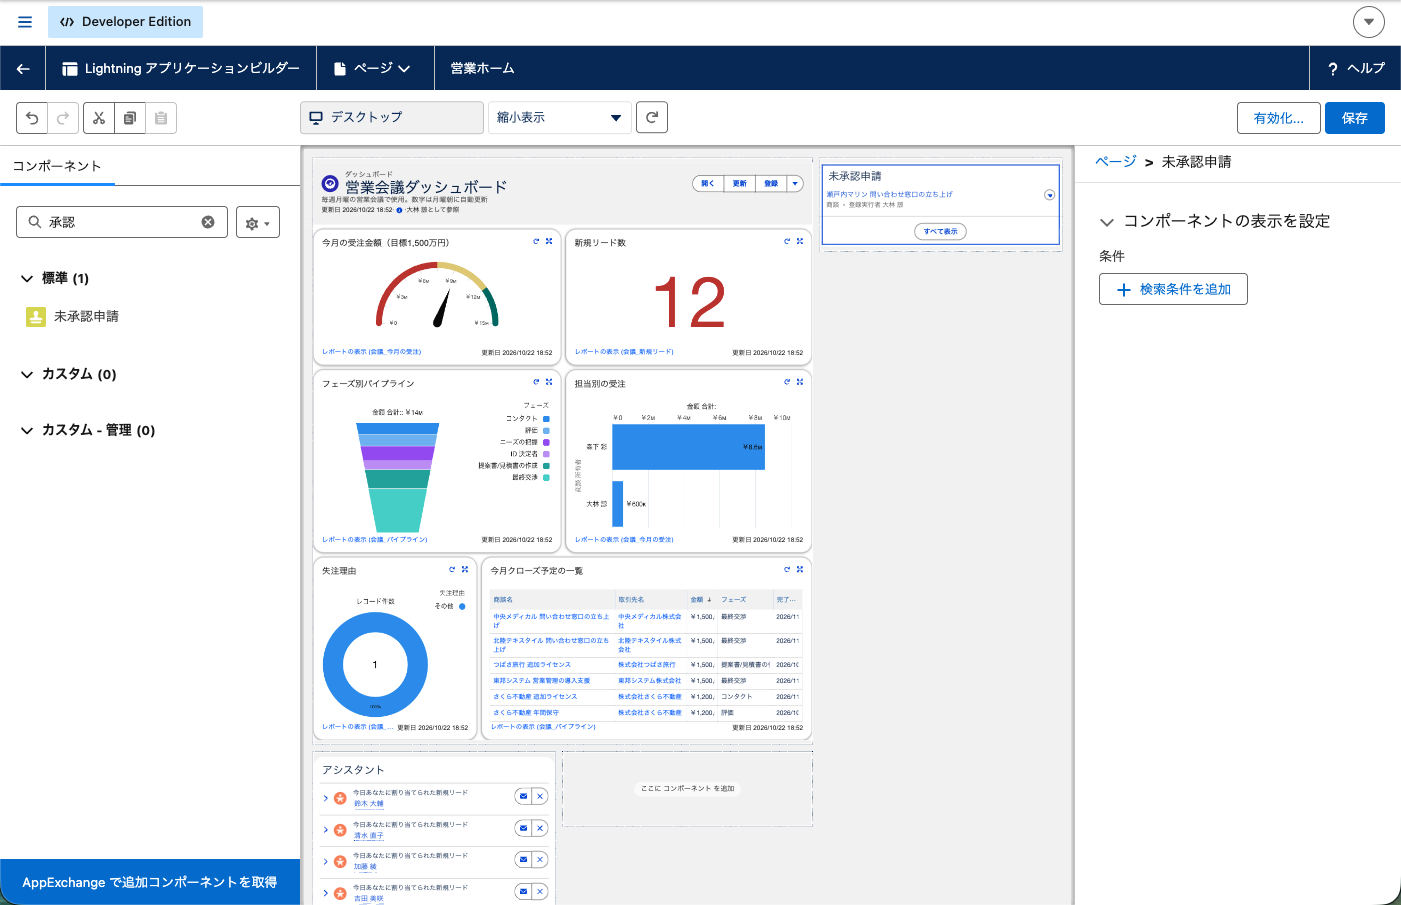Click the 未承認申請 component icon
1401x905 pixels.
point(36,317)
